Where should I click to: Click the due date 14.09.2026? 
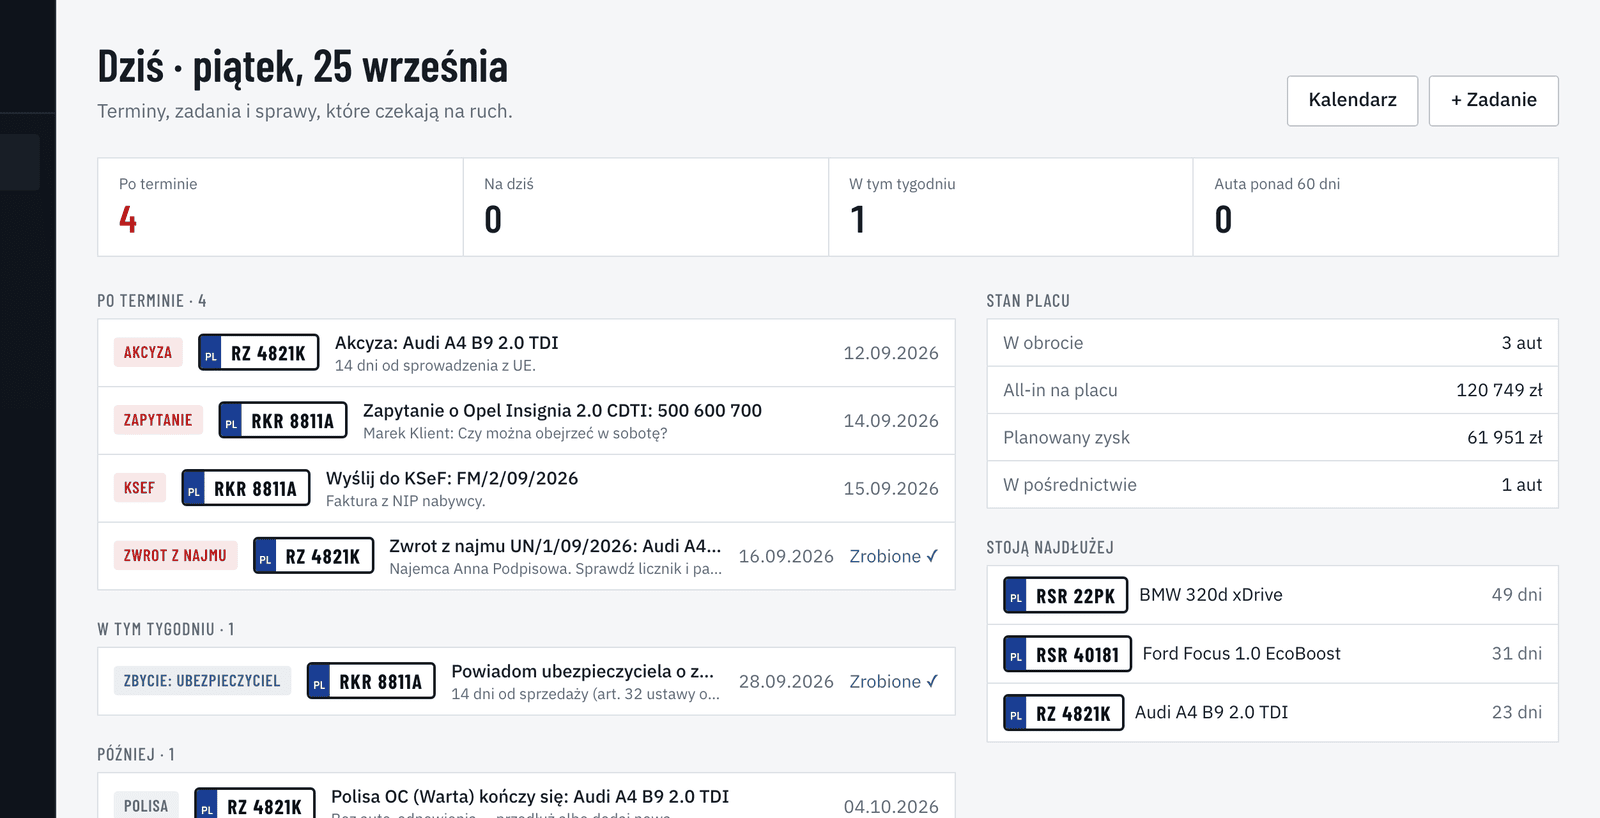pyautogui.click(x=891, y=421)
